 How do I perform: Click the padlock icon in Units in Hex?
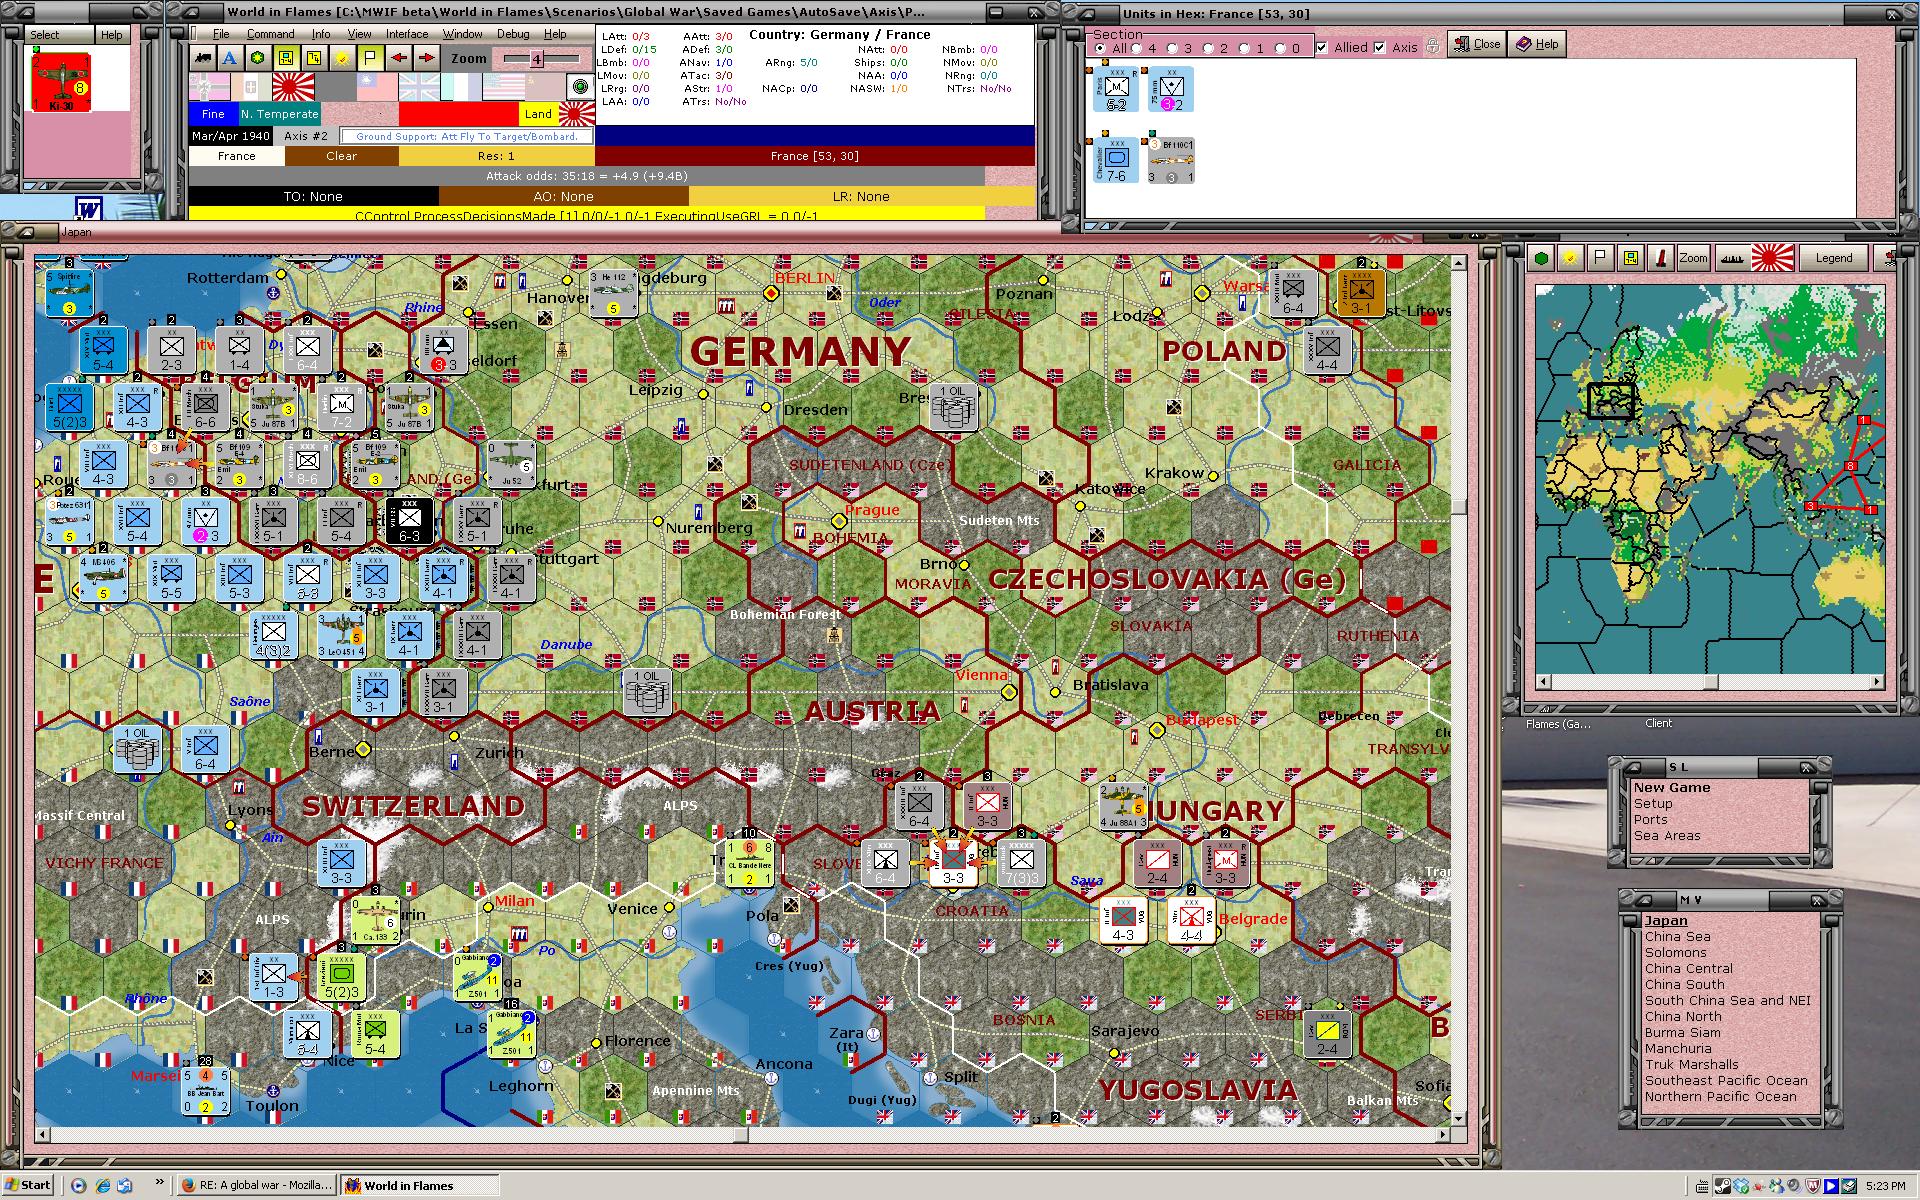[1433, 46]
